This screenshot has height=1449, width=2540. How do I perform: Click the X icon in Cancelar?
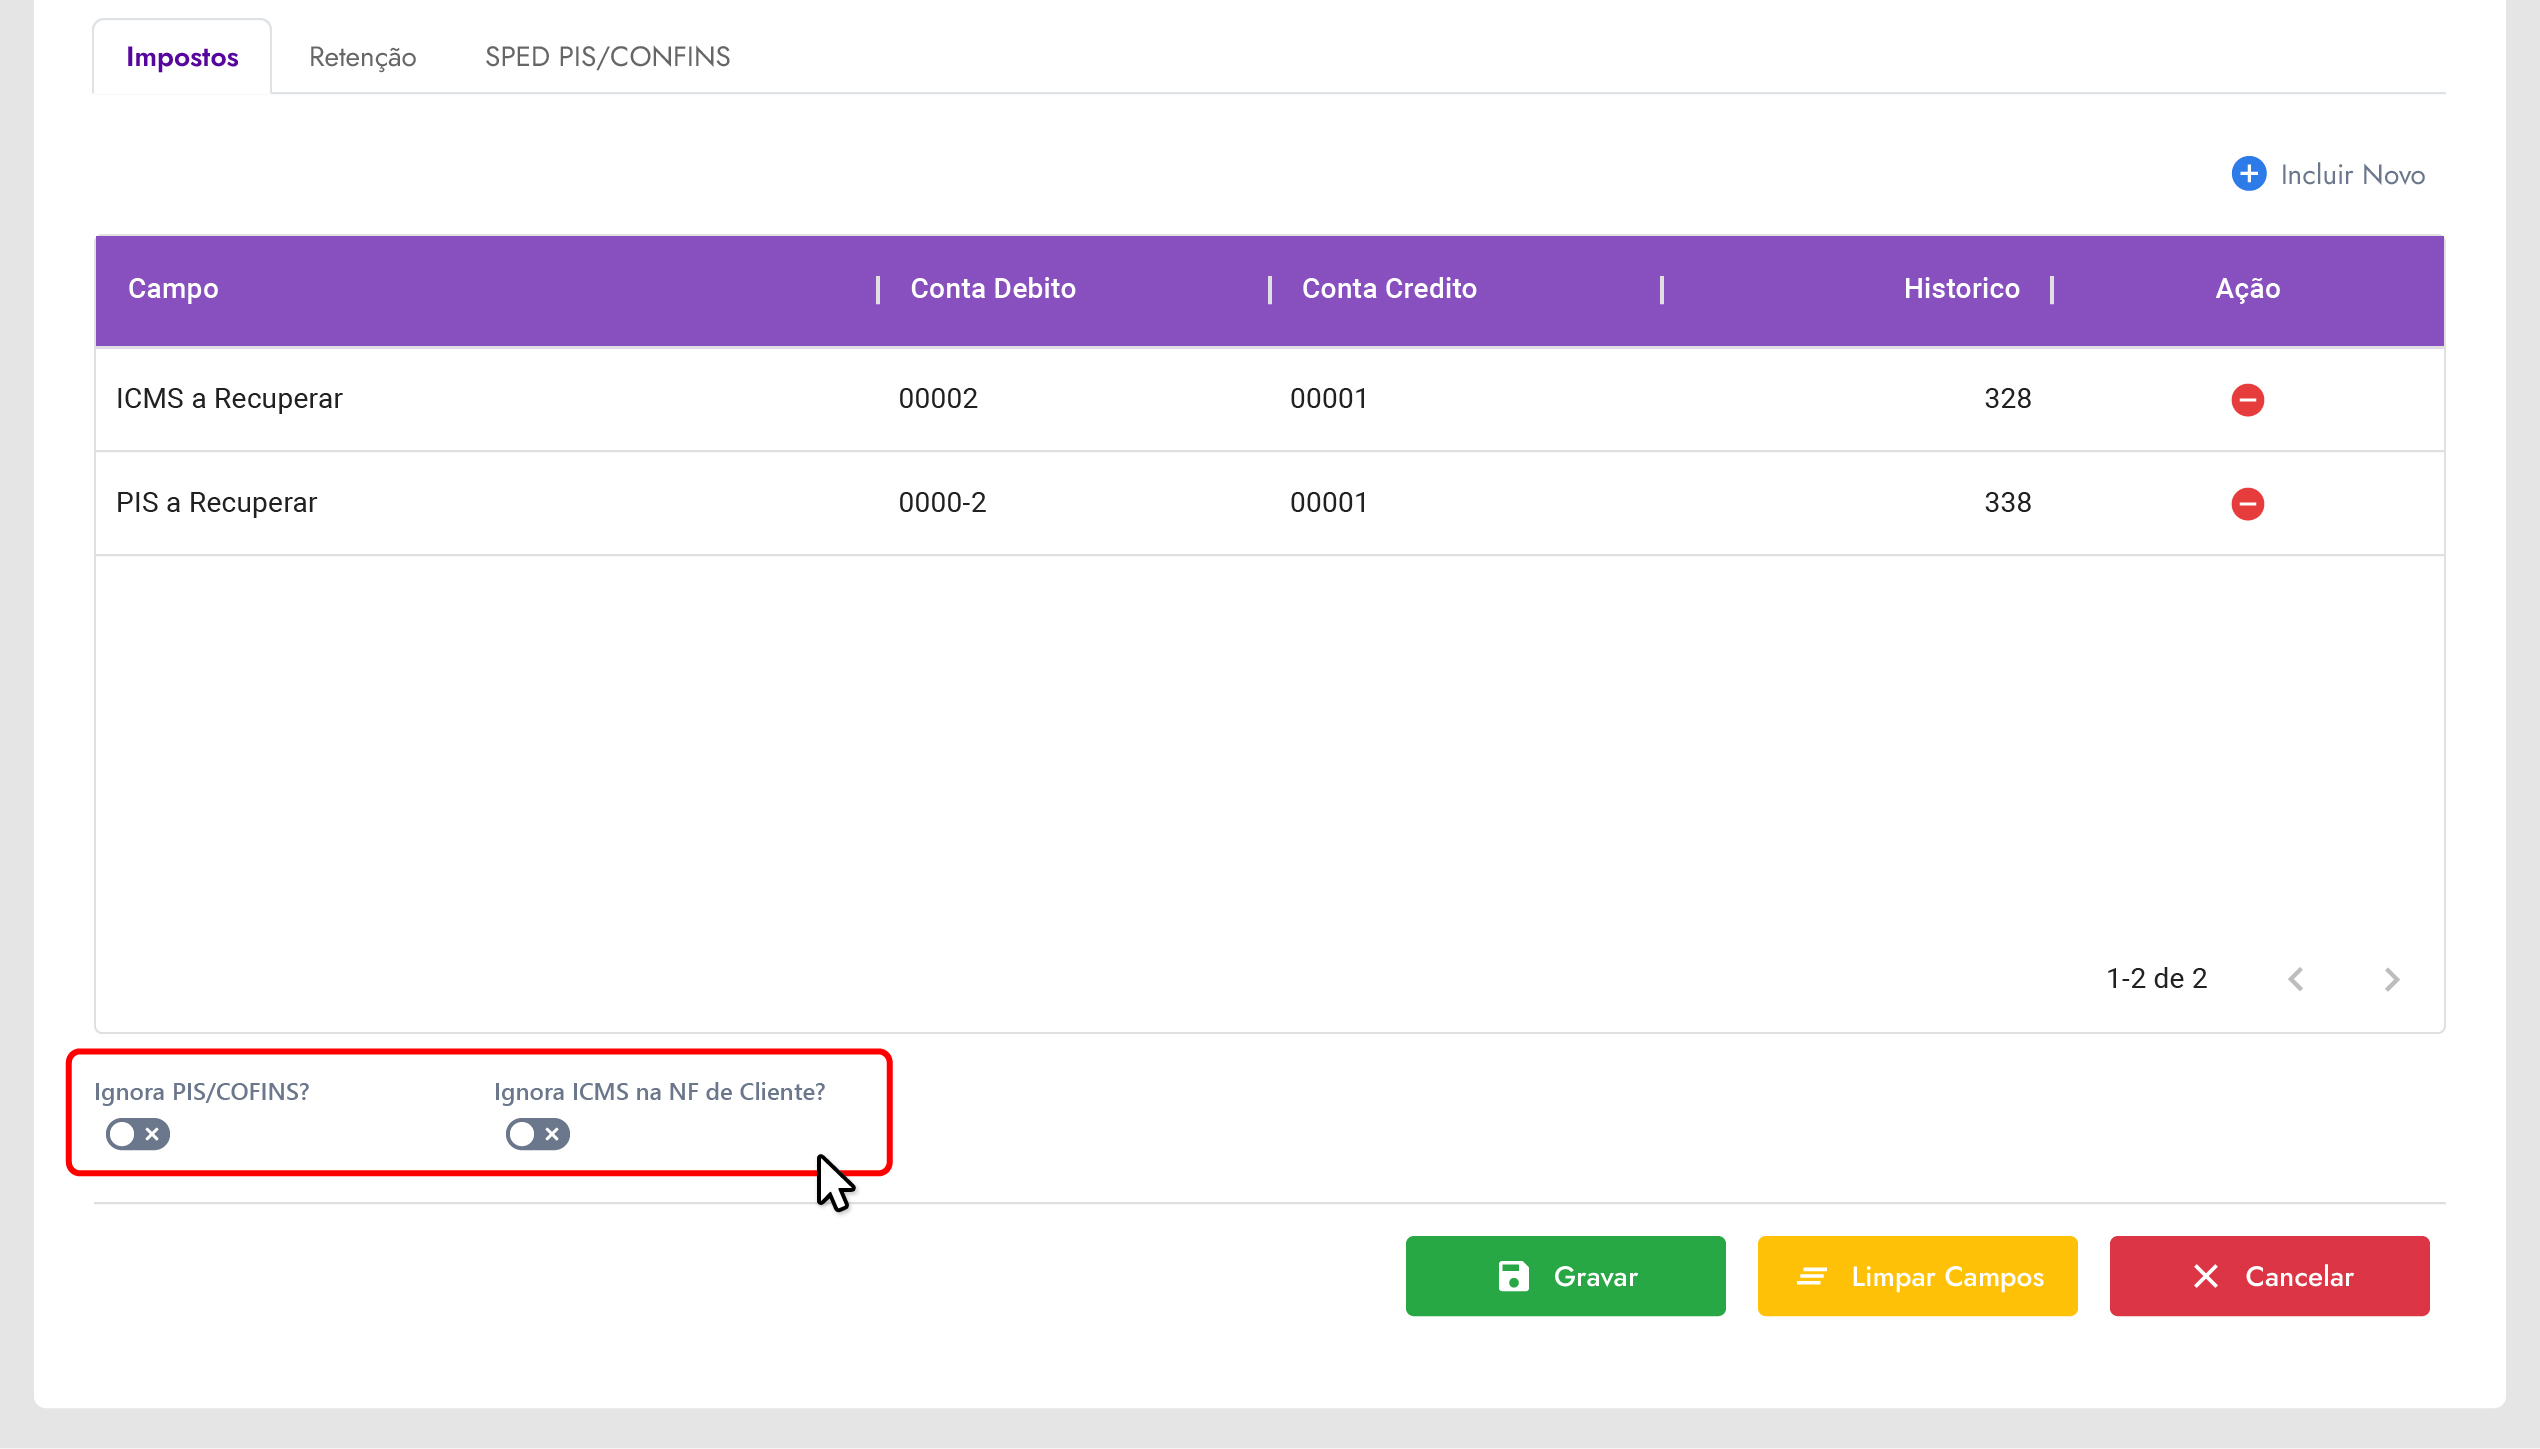click(2206, 1276)
